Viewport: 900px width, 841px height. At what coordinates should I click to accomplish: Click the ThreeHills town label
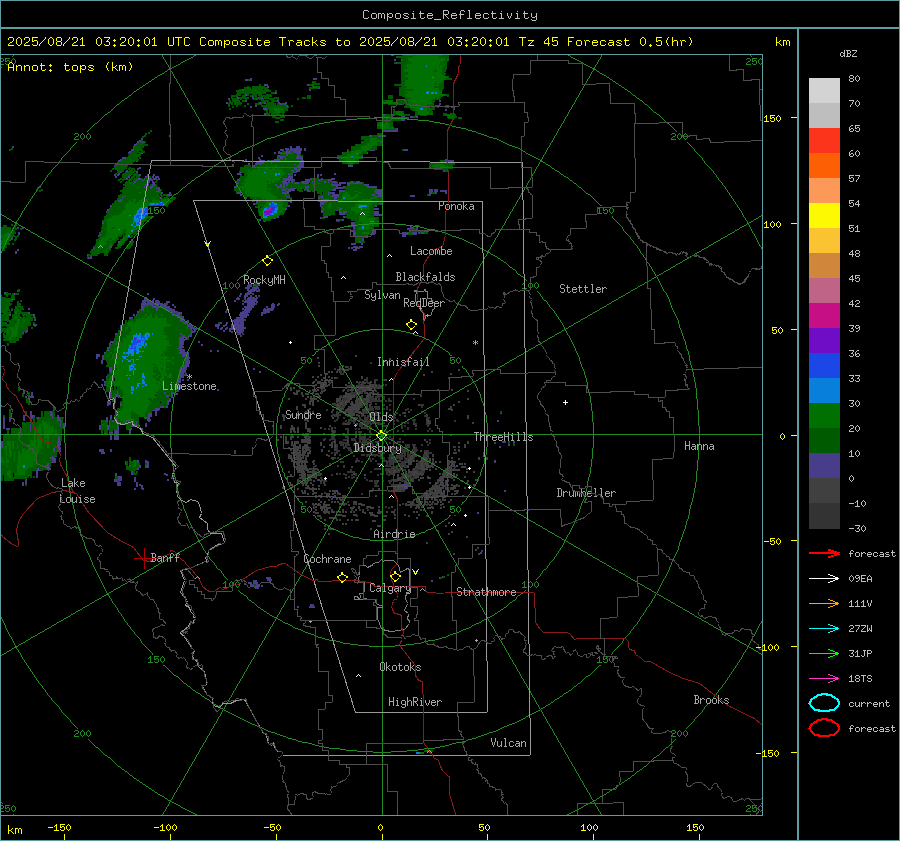[503, 437]
